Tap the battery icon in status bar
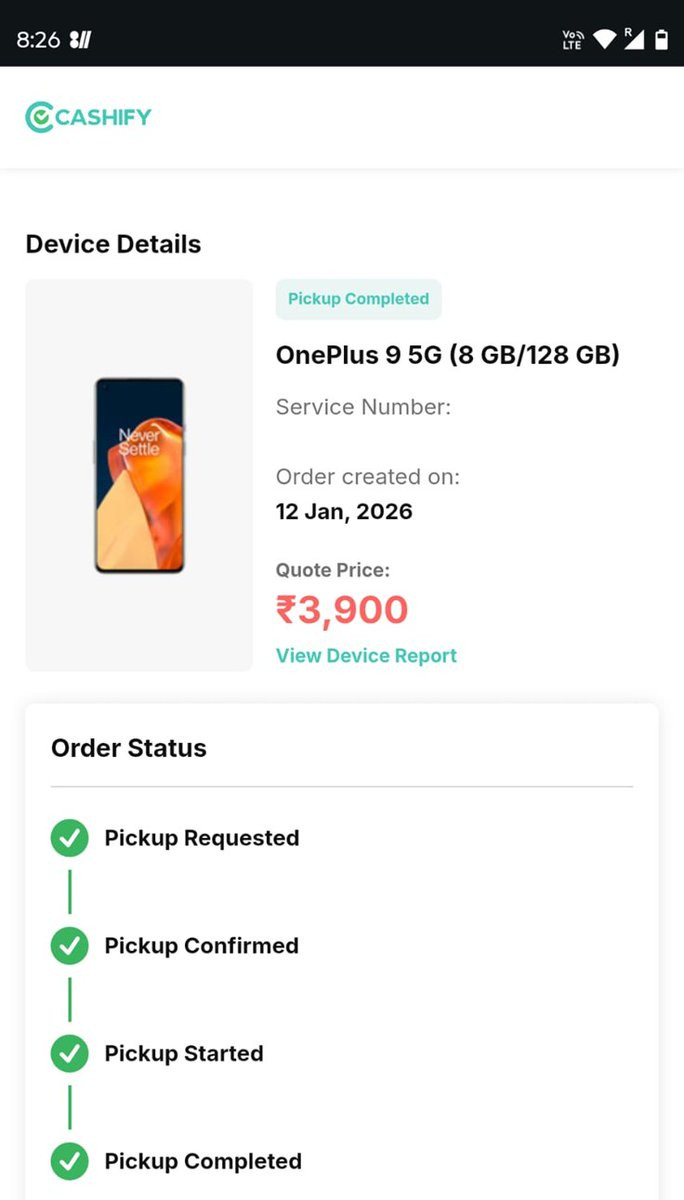The width and height of the screenshot is (684, 1200). click(661, 39)
